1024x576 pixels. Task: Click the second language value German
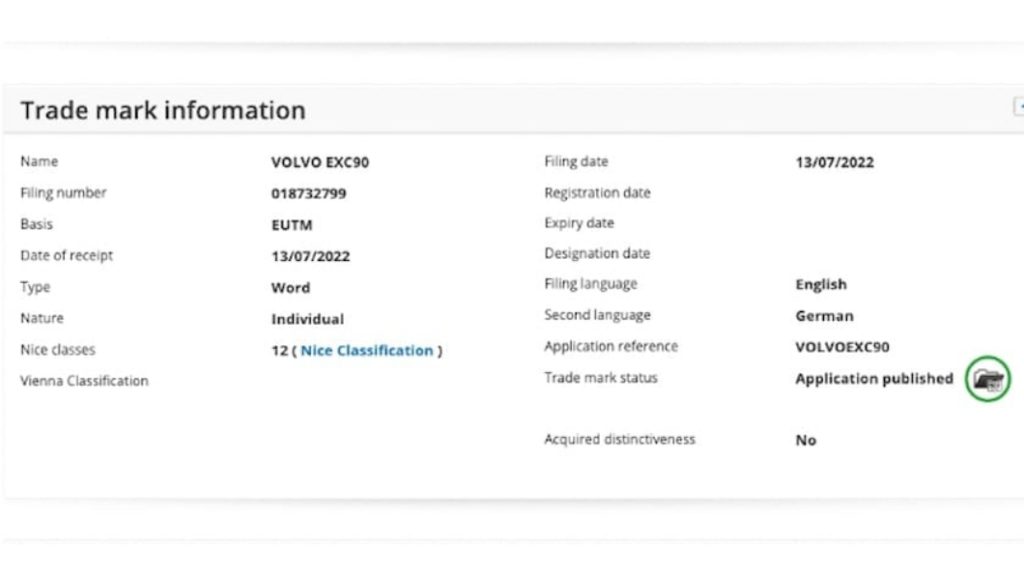[x=824, y=316]
